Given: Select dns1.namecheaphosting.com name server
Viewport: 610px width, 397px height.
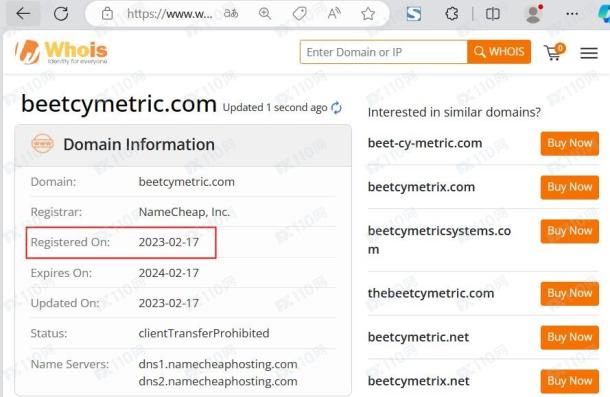Looking at the screenshot, I should click(x=218, y=364).
